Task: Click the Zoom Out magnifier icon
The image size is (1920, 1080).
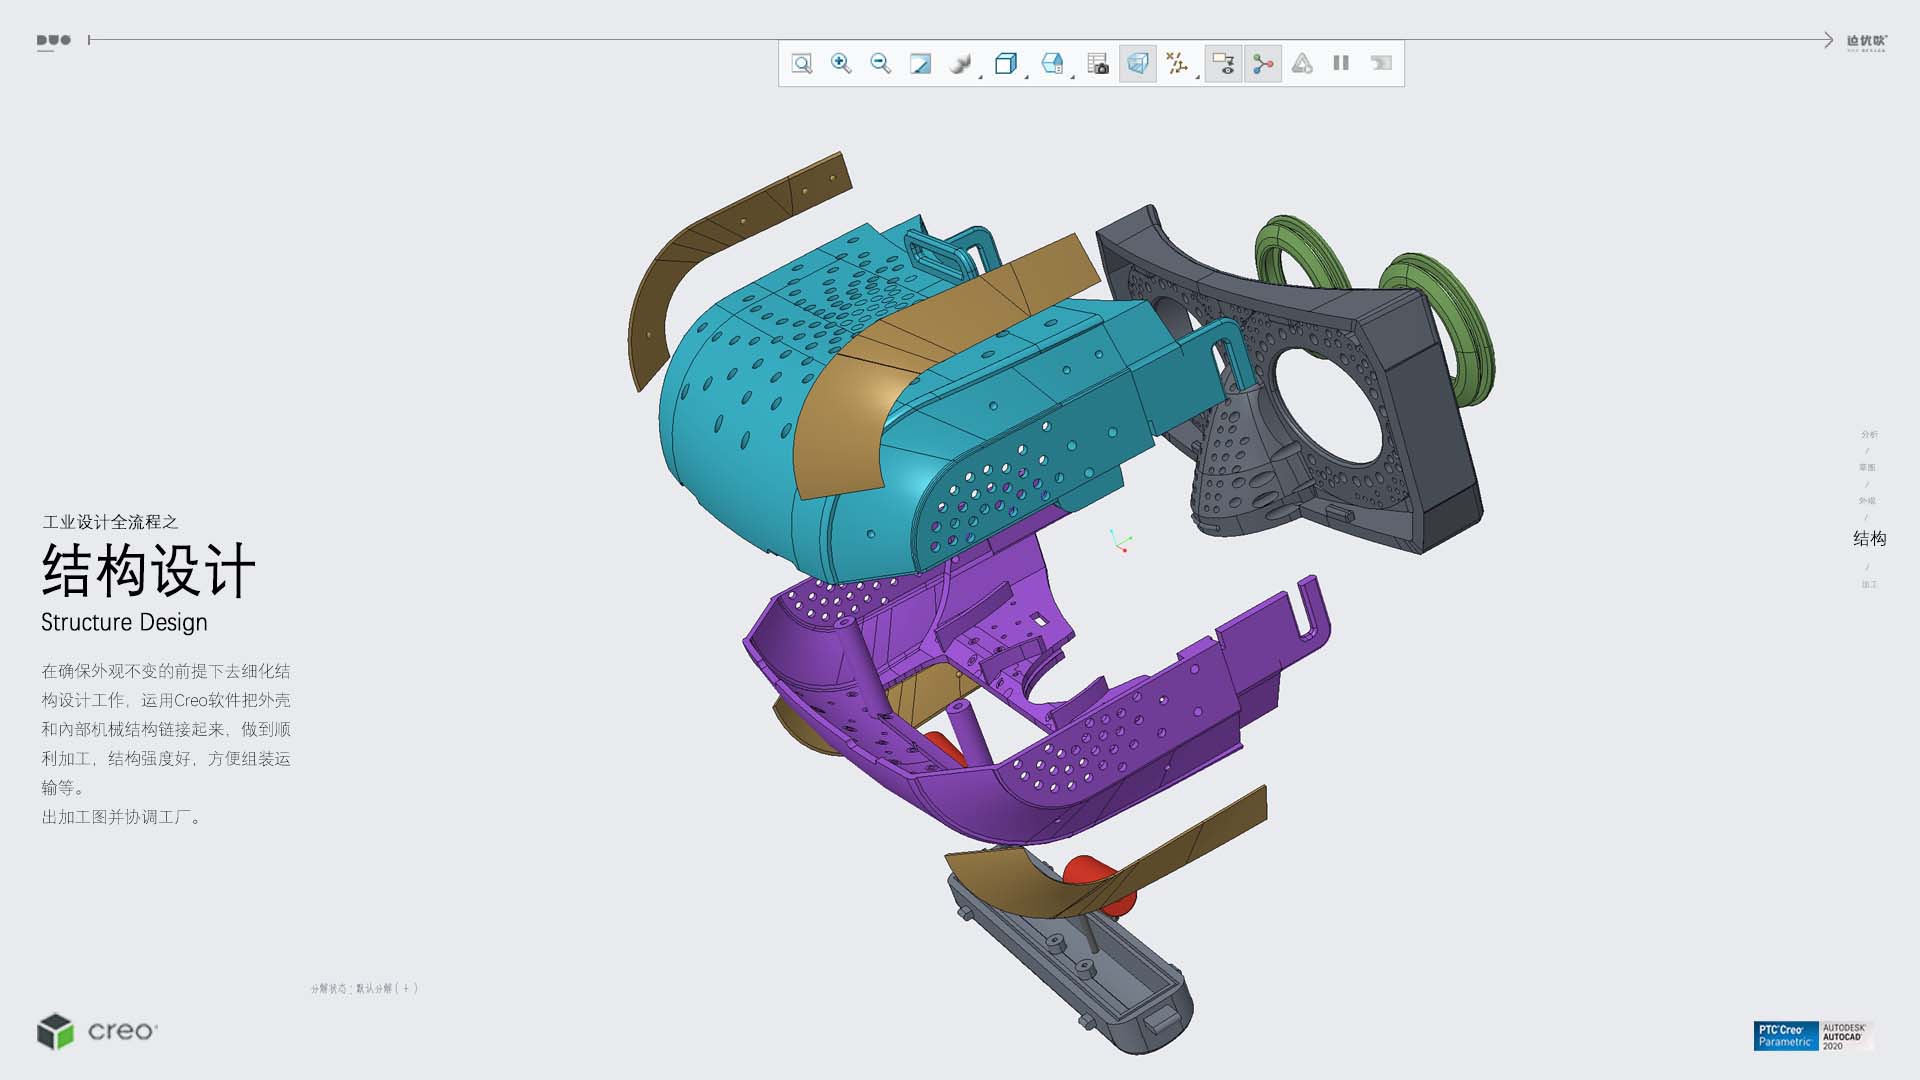Action: coord(880,64)
